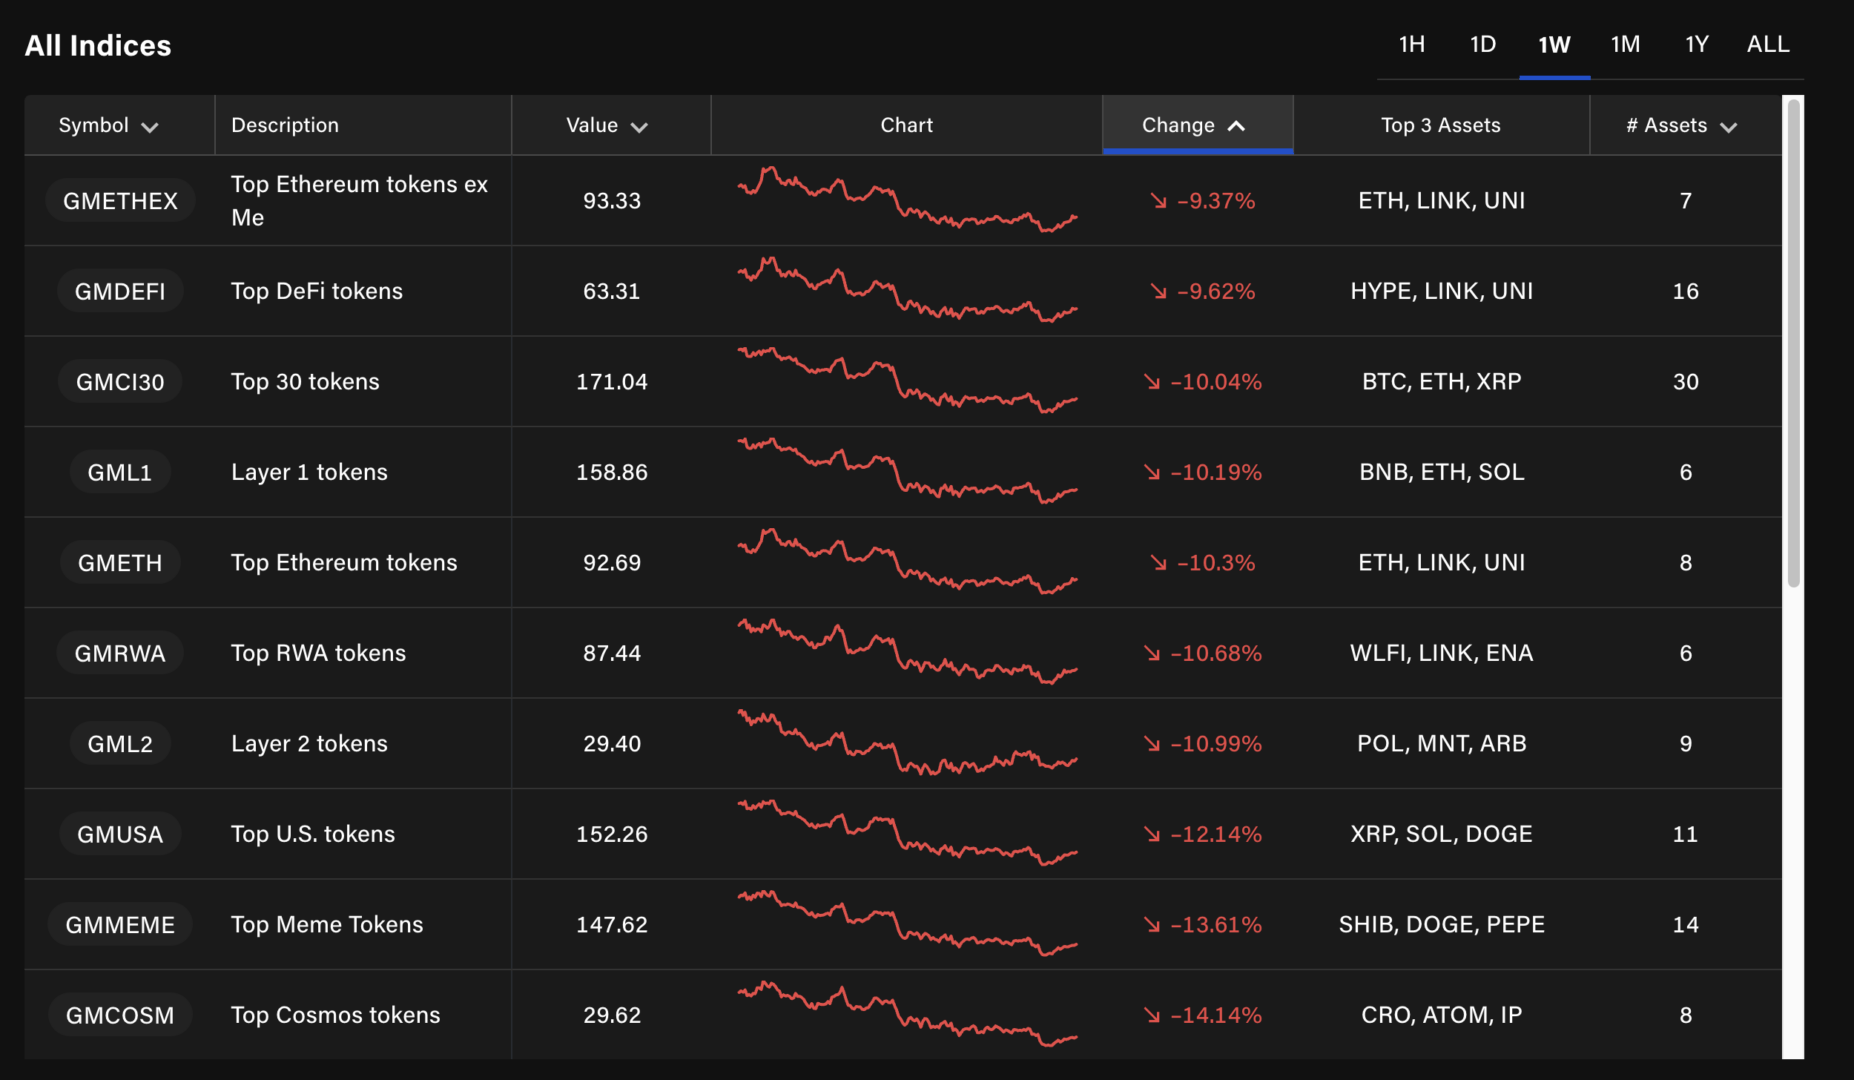The image size is (1854, 1080).
Task: Select the ALL timeframe tab
Action: click(1767, 45)
